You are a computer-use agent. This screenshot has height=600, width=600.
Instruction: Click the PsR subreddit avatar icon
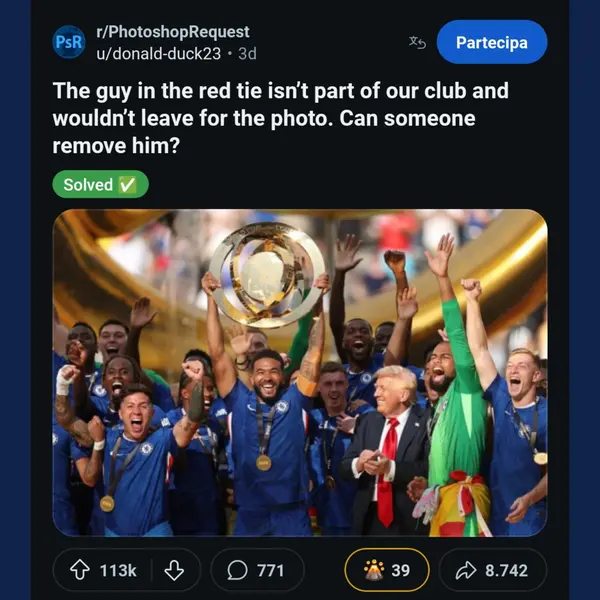coord(69,43)
